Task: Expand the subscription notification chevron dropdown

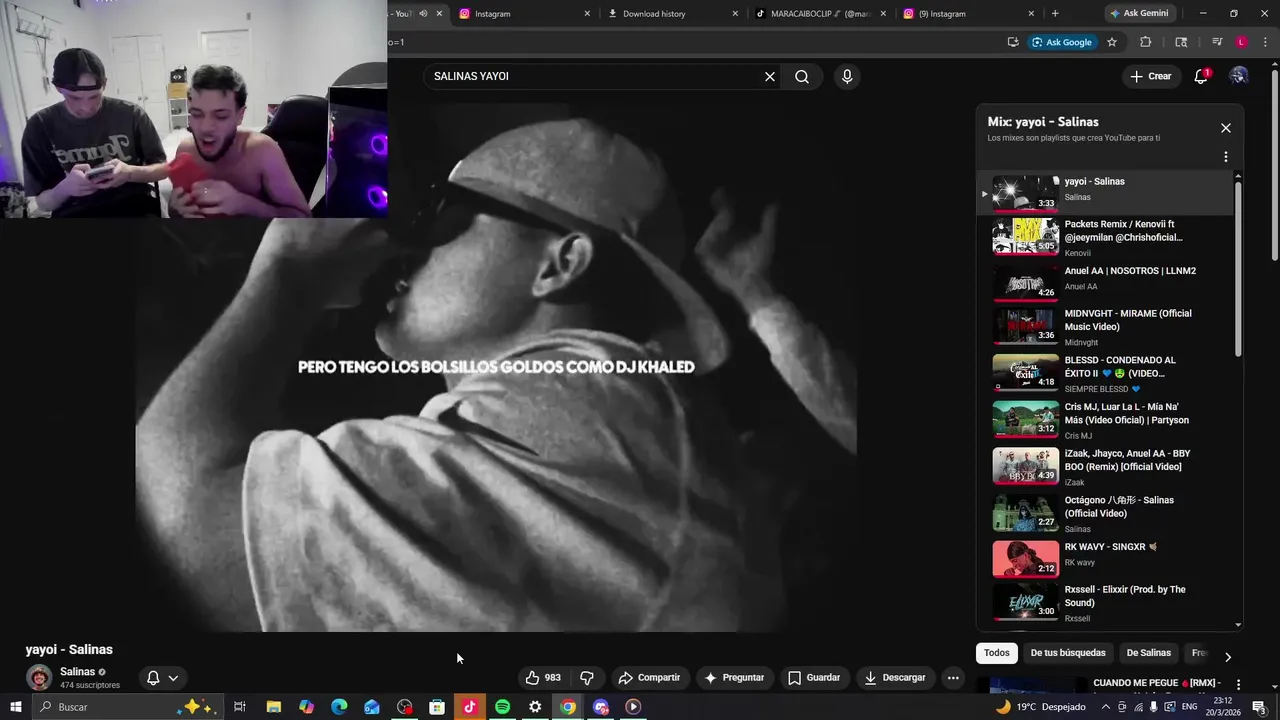Action: (173, 678)
